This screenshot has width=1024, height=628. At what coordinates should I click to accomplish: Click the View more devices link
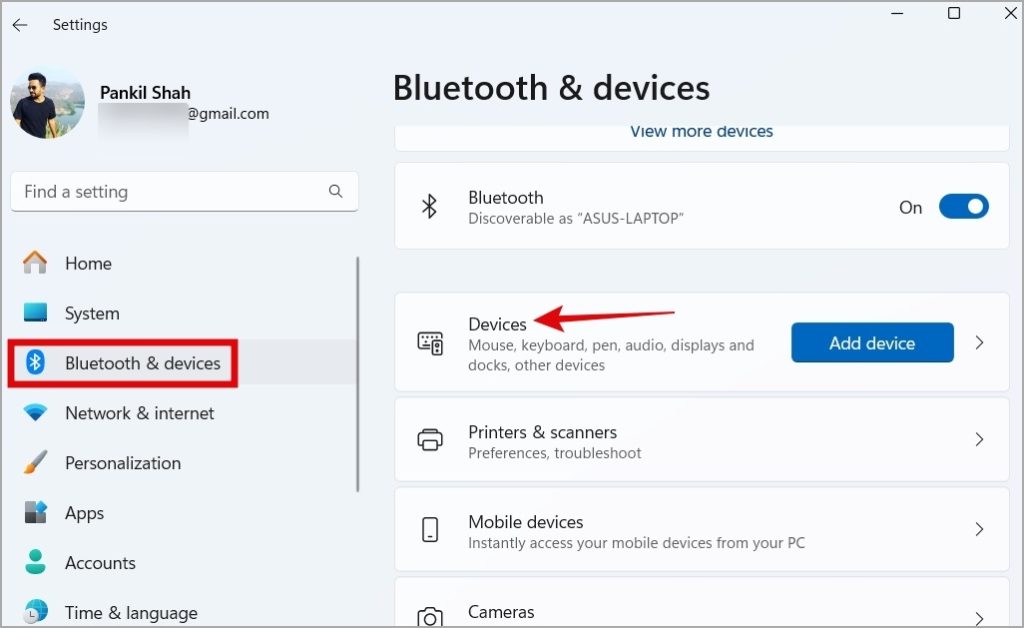click(701, 131)
